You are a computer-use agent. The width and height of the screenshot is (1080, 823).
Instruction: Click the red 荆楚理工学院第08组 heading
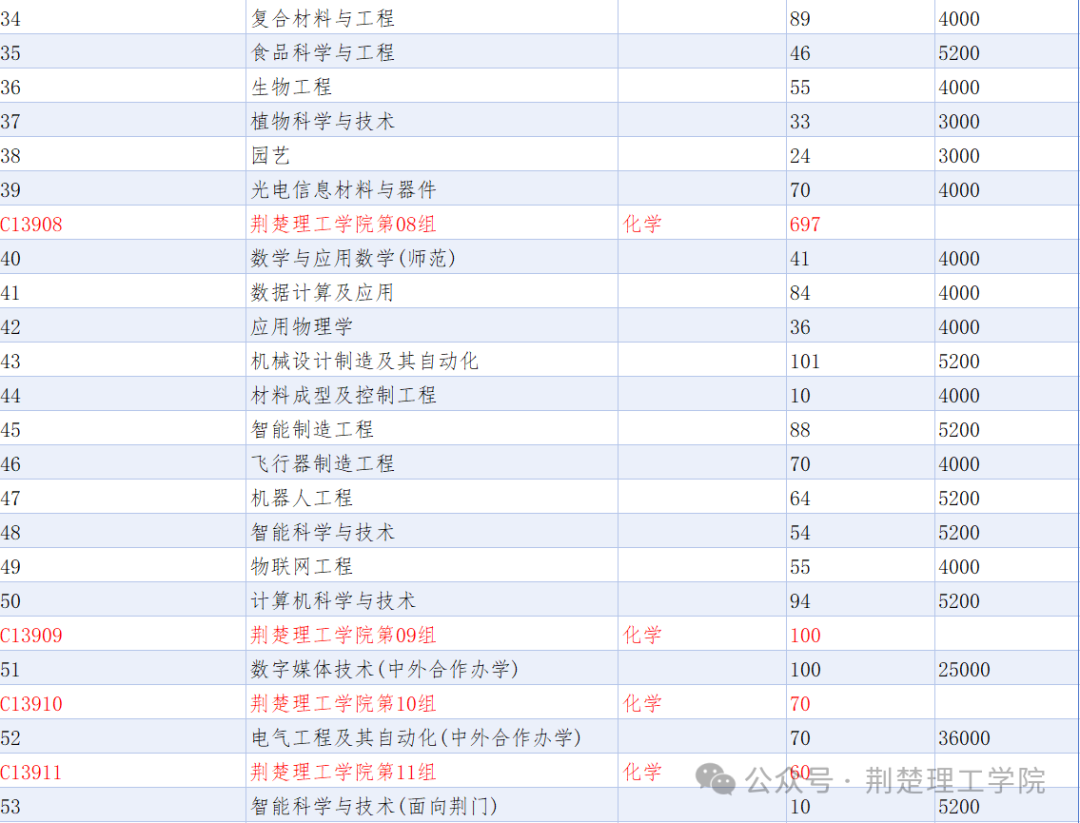[343, 224]
